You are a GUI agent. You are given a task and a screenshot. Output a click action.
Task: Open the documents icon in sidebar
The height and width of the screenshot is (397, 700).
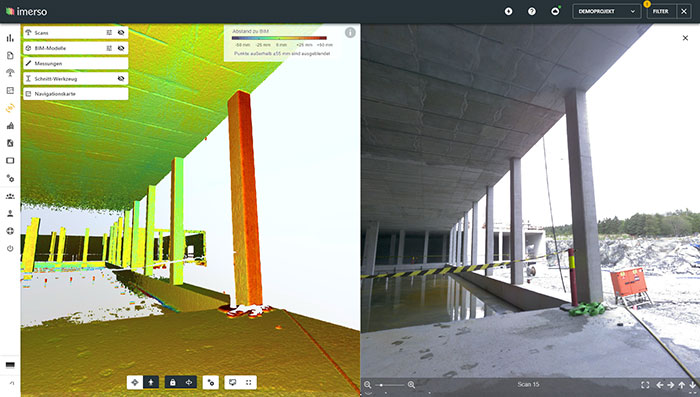10,55
